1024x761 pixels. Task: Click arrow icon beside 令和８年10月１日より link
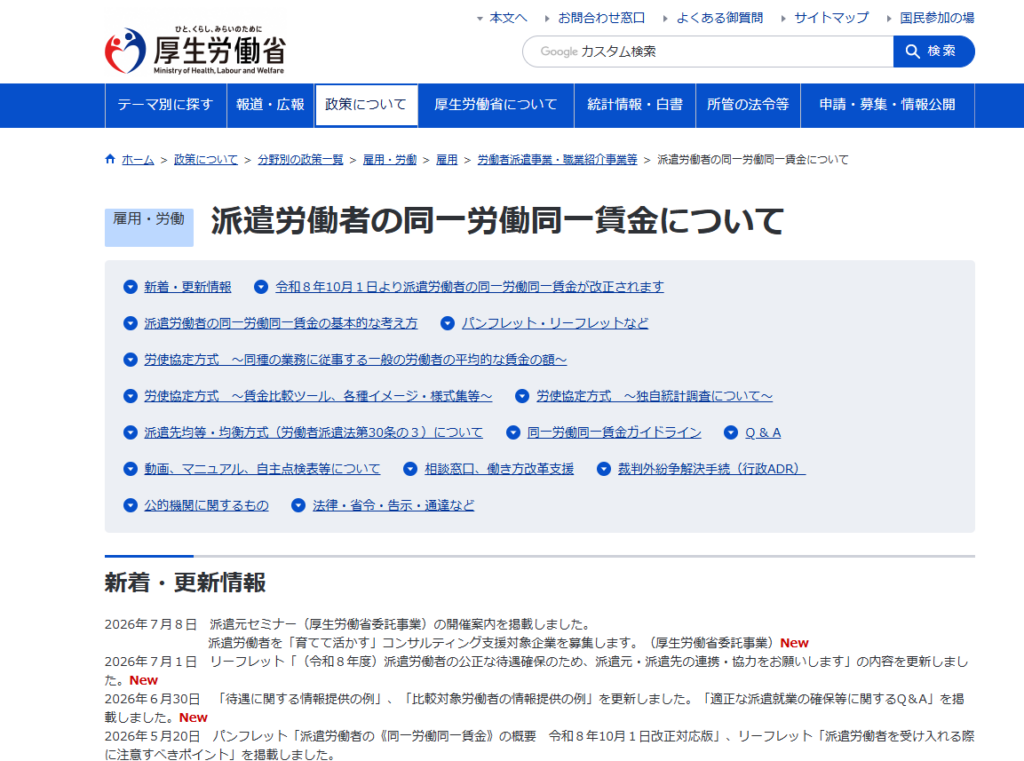click(261, 287)
